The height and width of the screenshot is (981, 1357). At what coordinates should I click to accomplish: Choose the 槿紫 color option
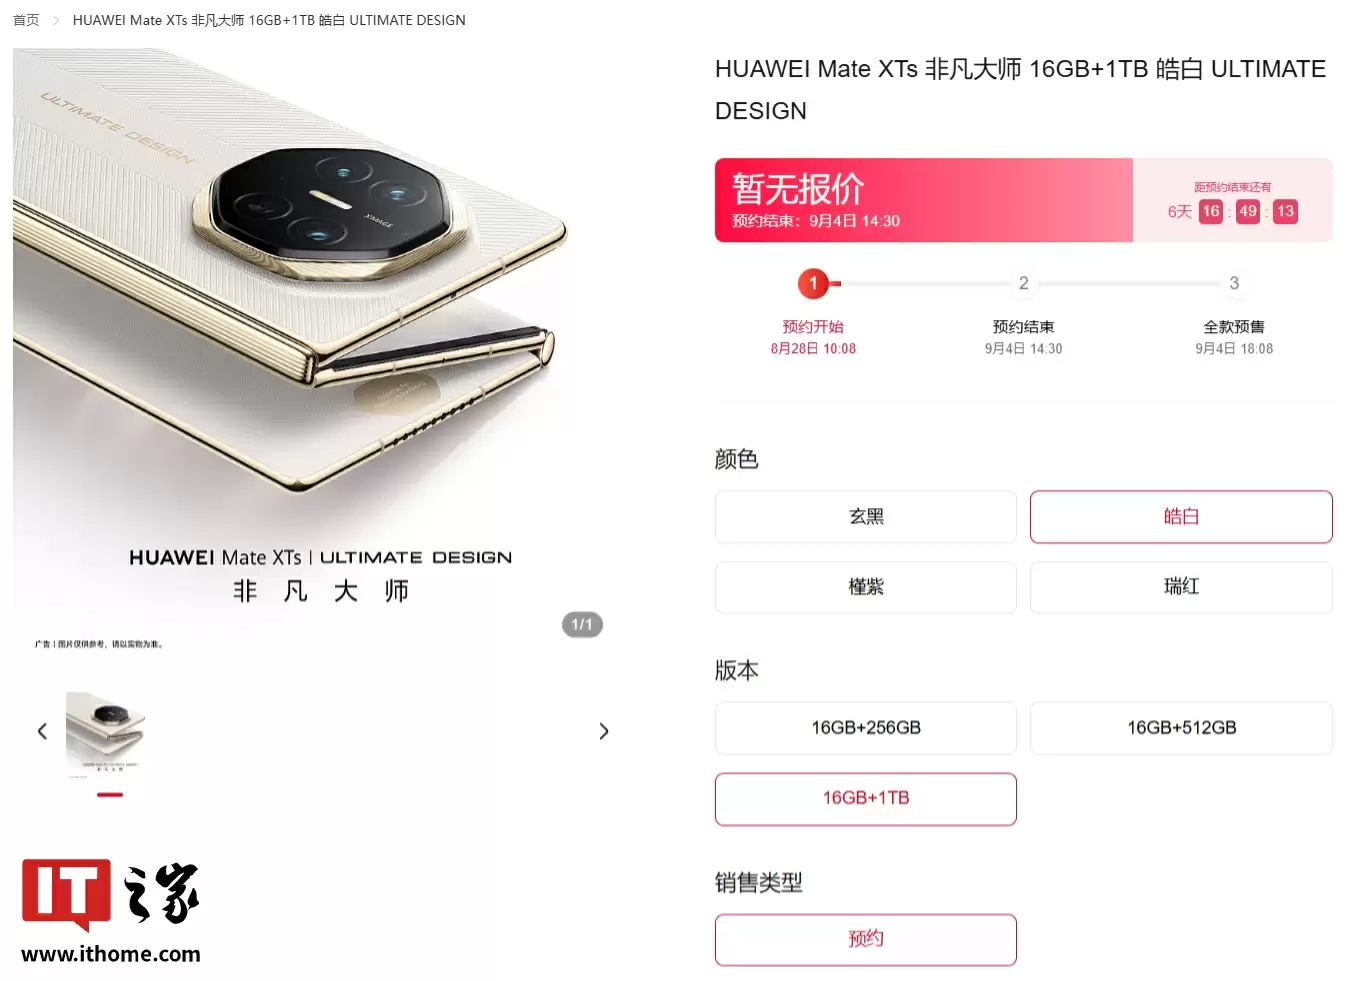pyautogui.click(x=866, y=587)
